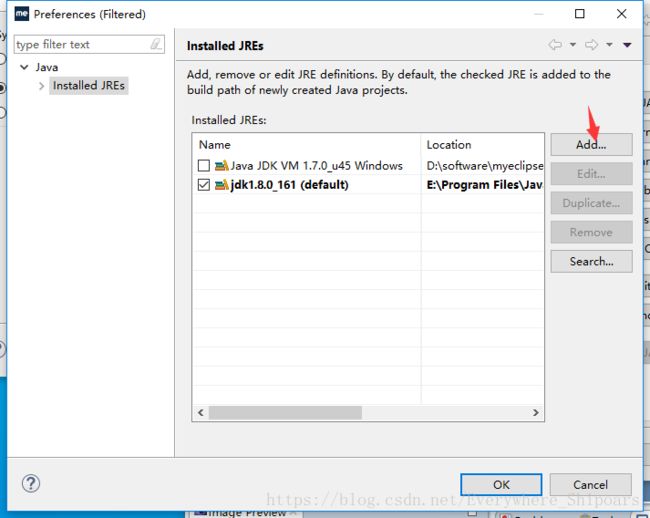Select the jdk1.8.0_161 (default) row
This screenshot has height=518, width=650.
pyautogui.click(x=368, y=185)
